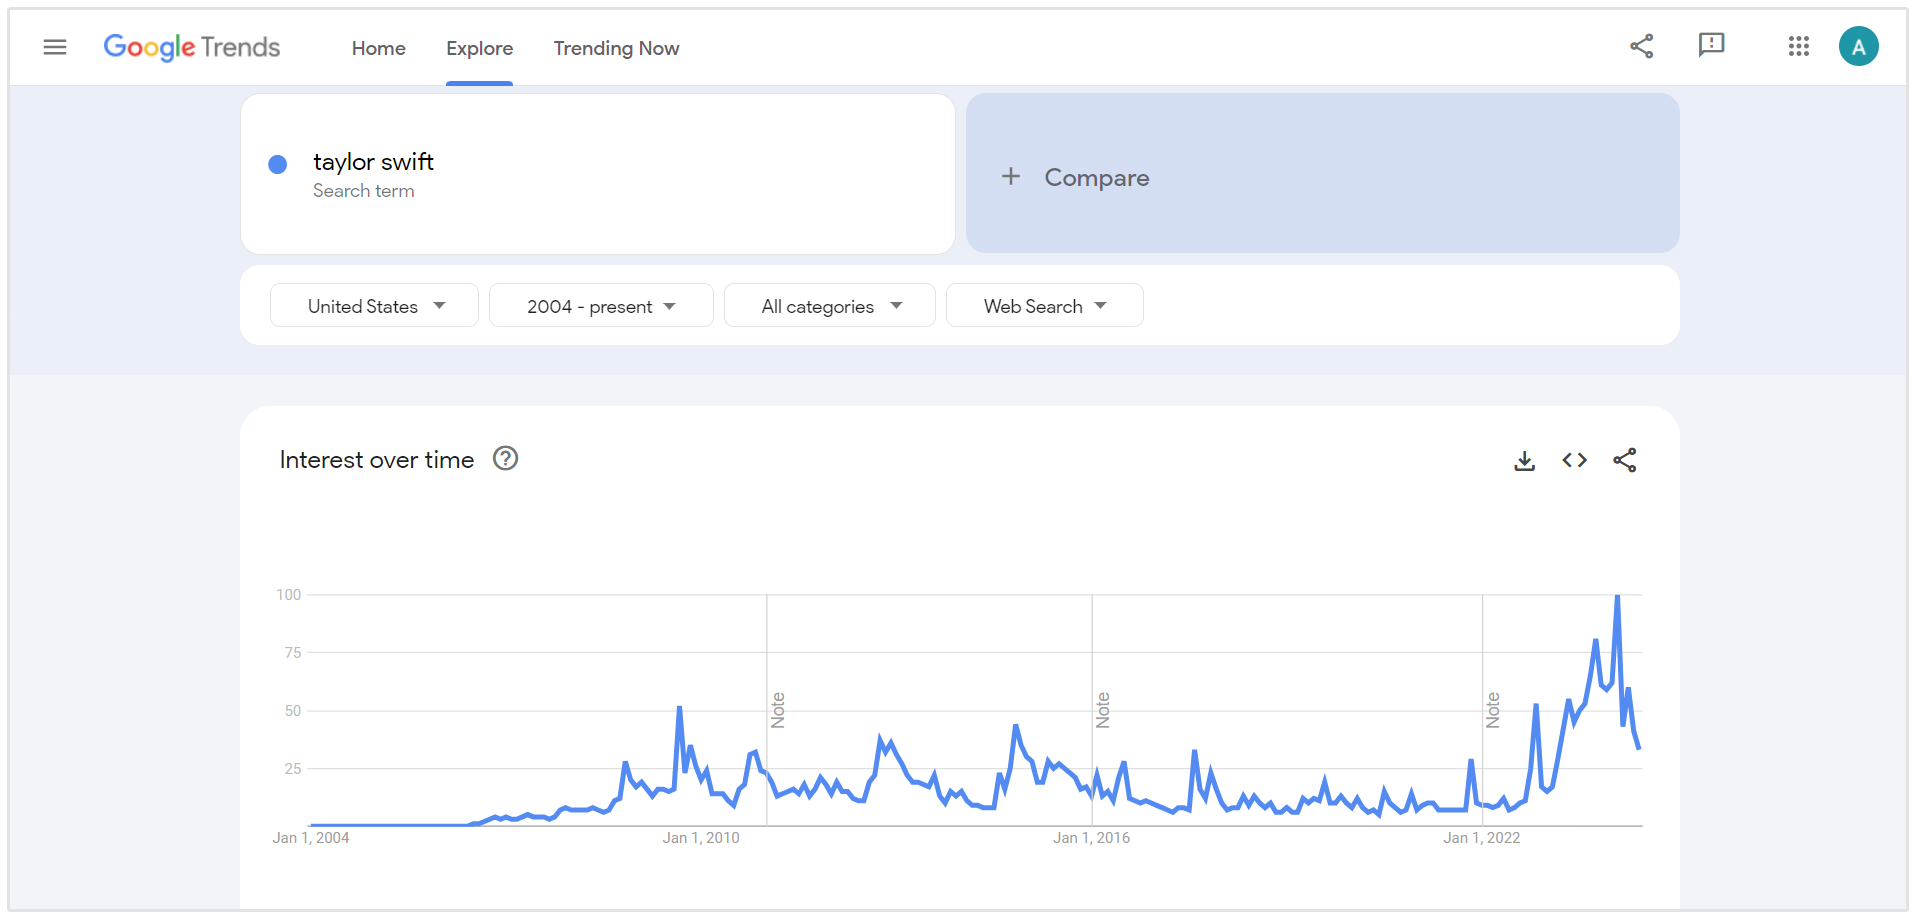Screen dimensions: 1916x919
Task: Open the Google apps grid
Action: click(1798, 46)
